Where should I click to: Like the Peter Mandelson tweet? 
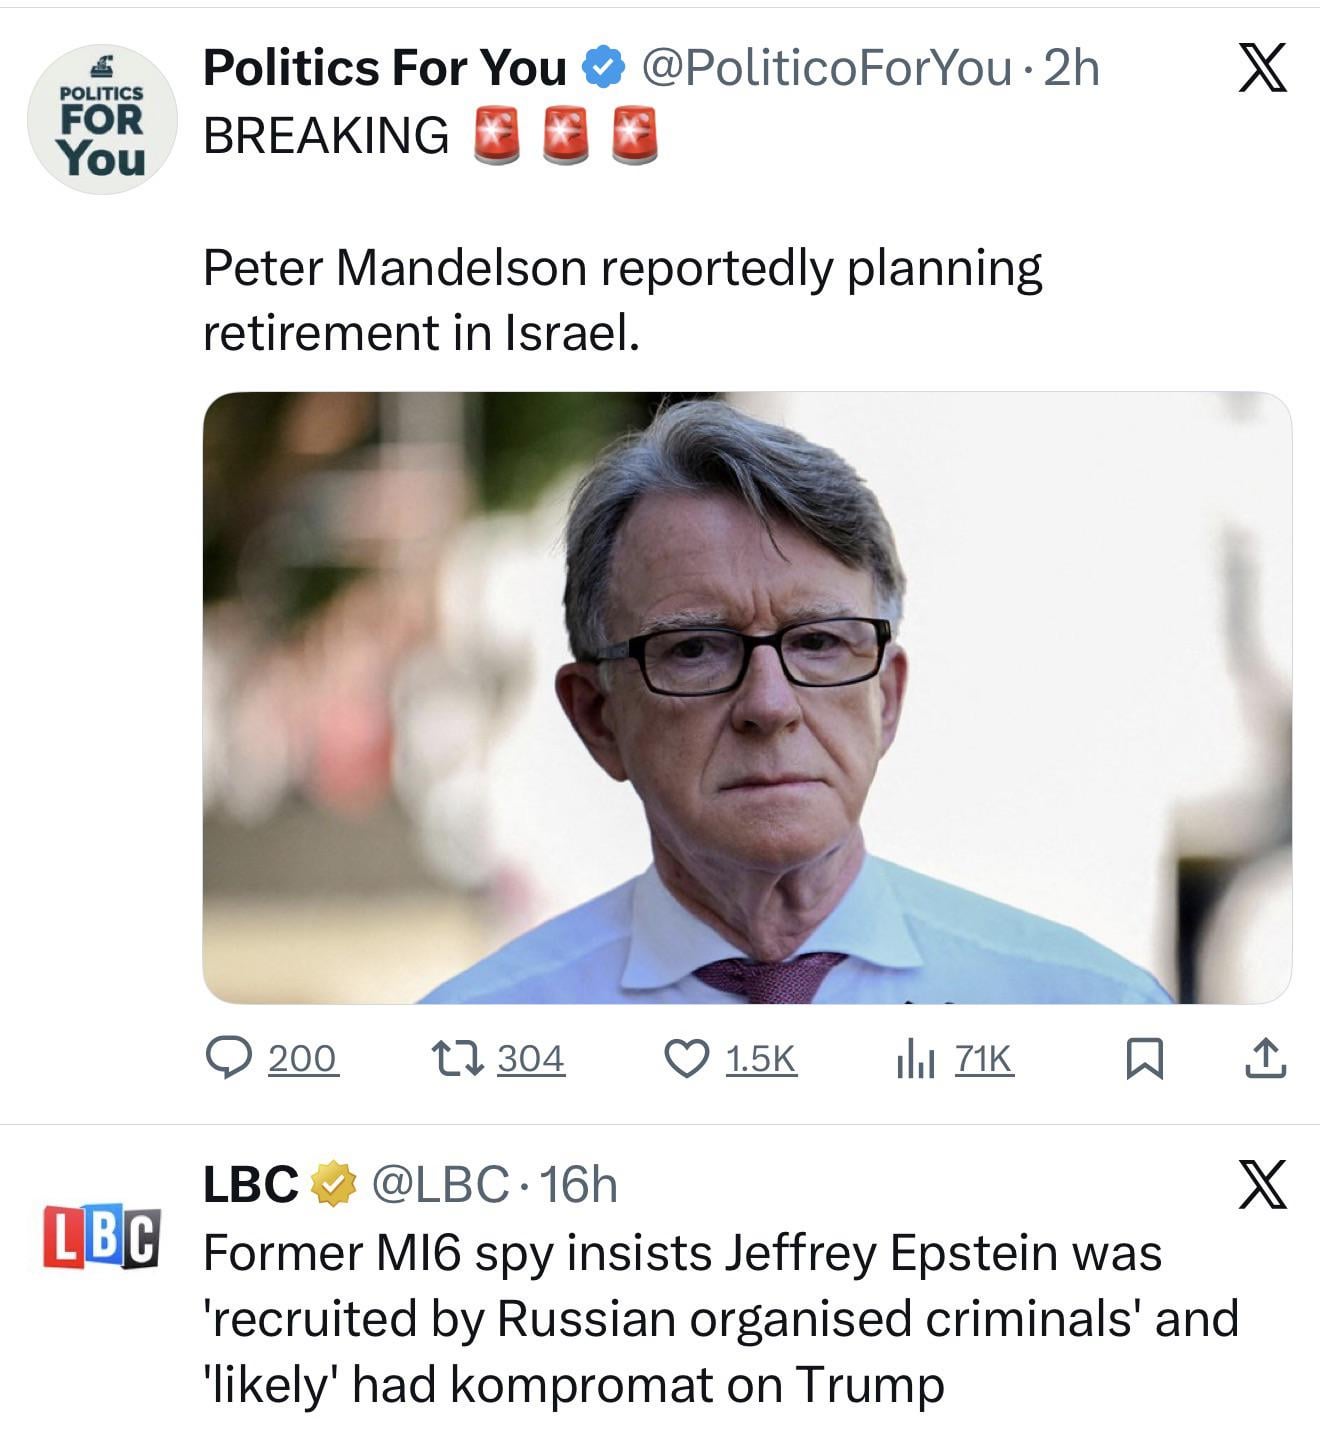686,1058
